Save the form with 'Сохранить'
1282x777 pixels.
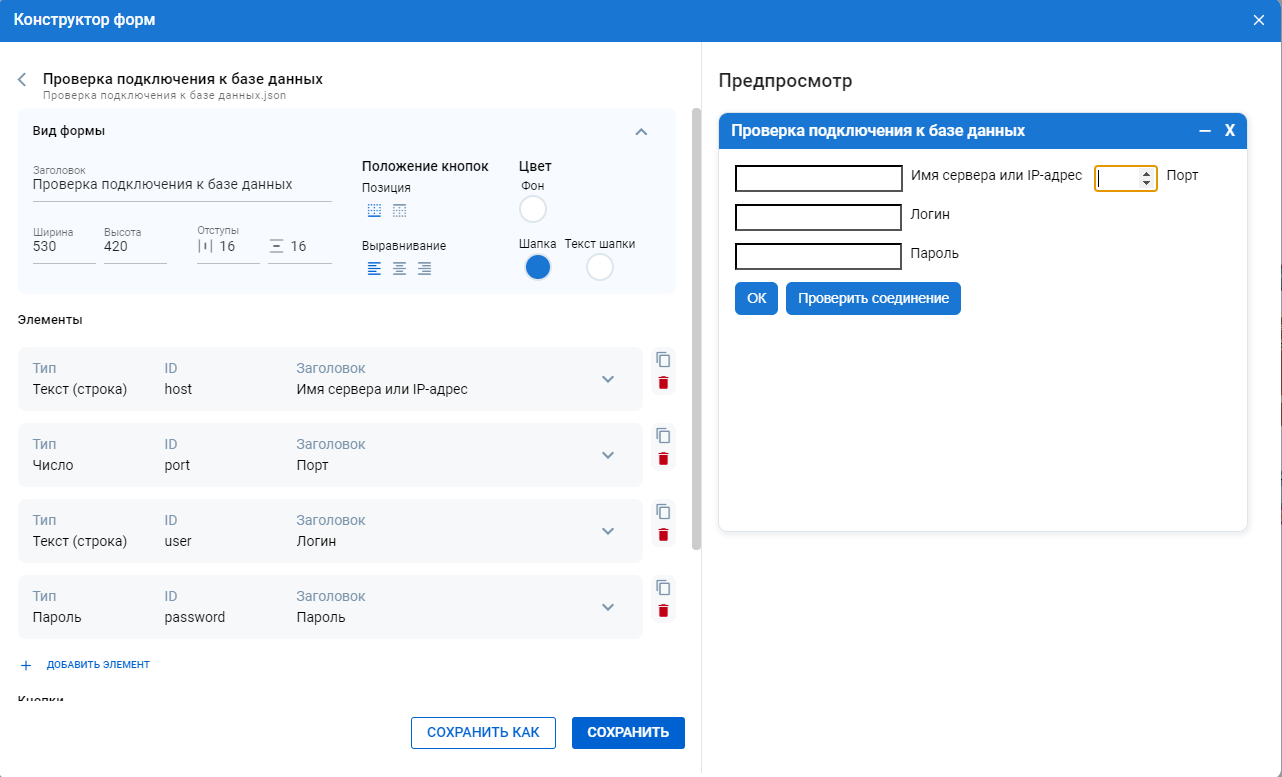628,732
